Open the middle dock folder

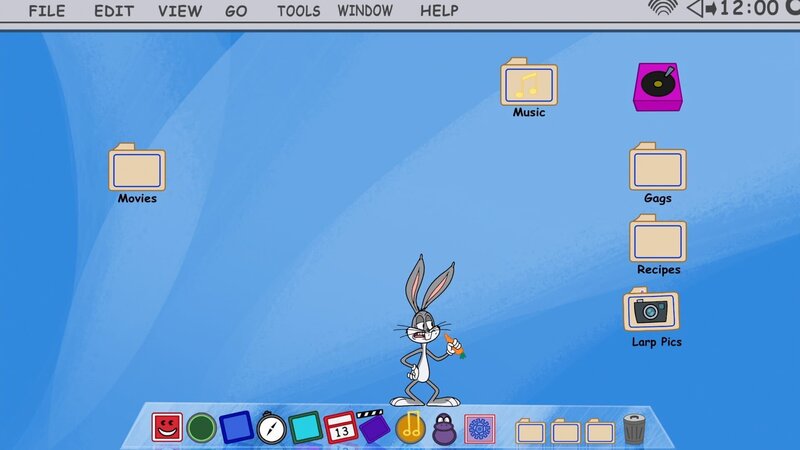tap(565, 431)
